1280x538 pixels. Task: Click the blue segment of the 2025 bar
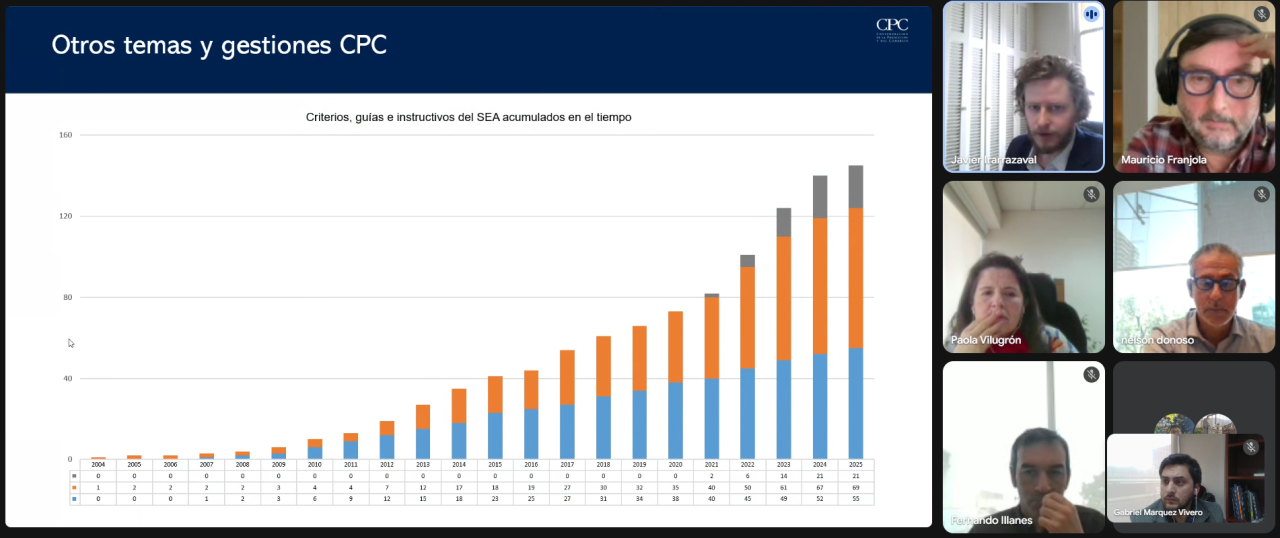coord(856,403)
